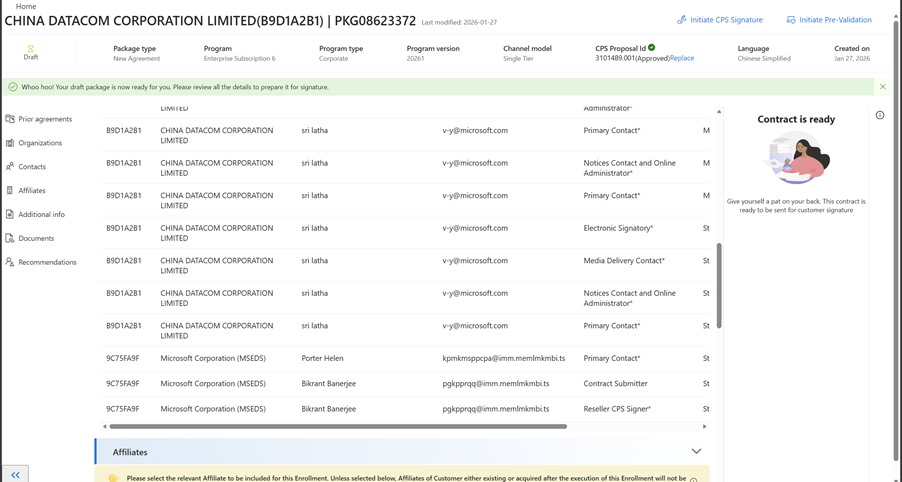Collapse the Affiliates section chevron
The image size is (902, 482).
pos(696,452)
